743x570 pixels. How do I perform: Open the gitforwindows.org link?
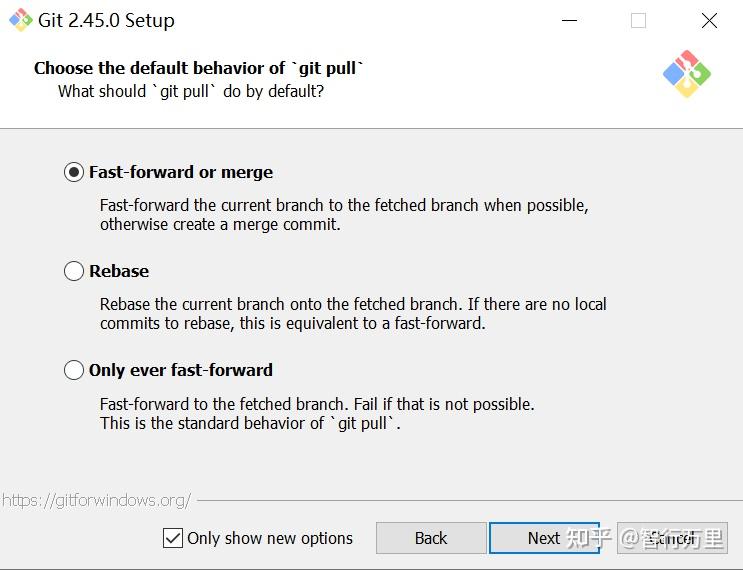96,500
